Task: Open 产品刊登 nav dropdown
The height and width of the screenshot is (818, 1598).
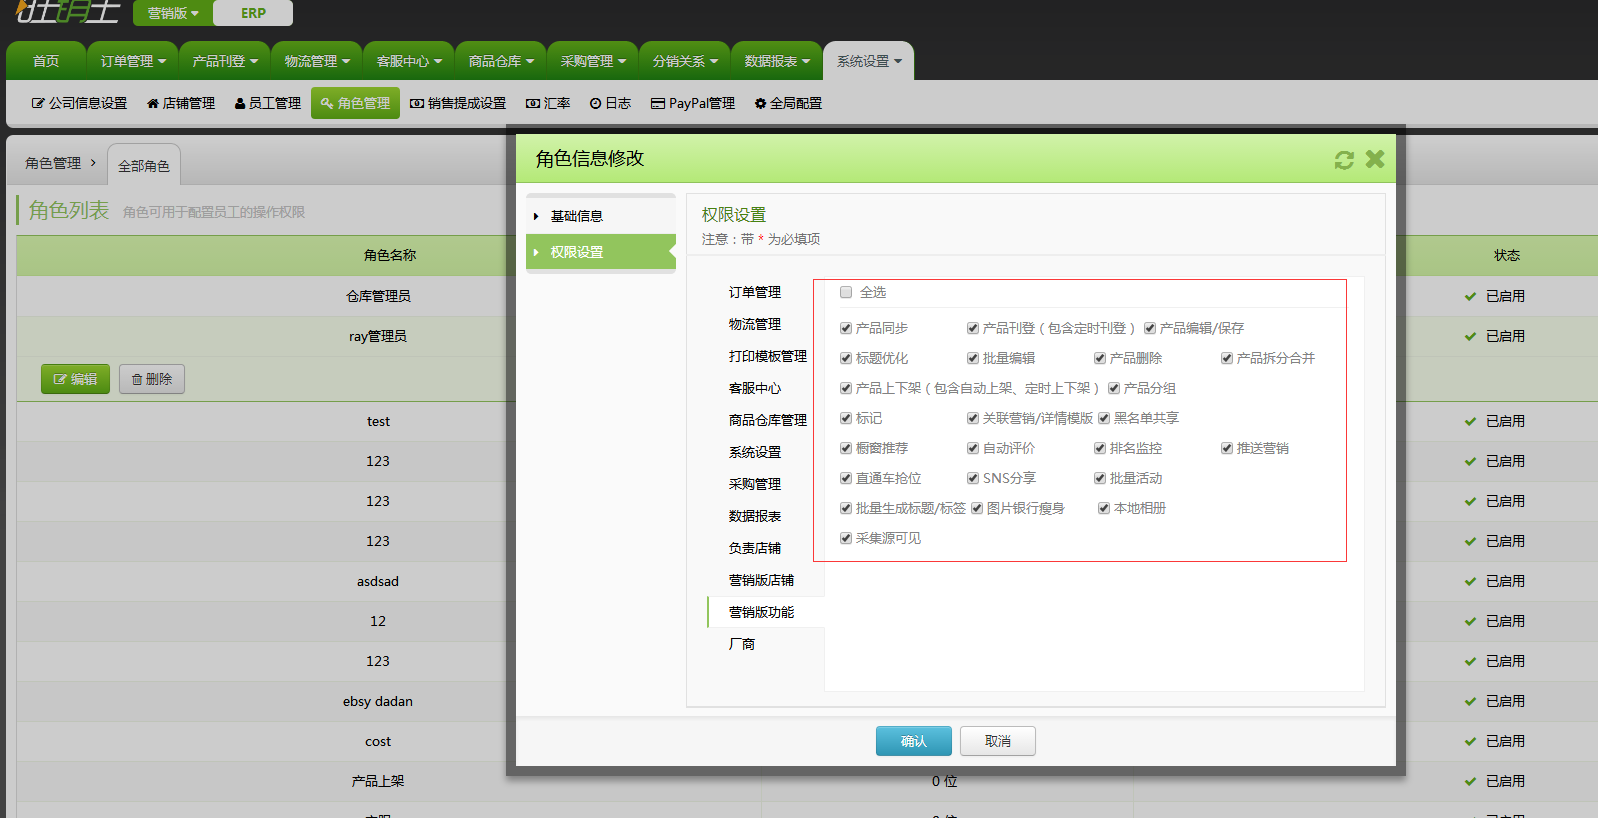Action: (x=225, y=61)
